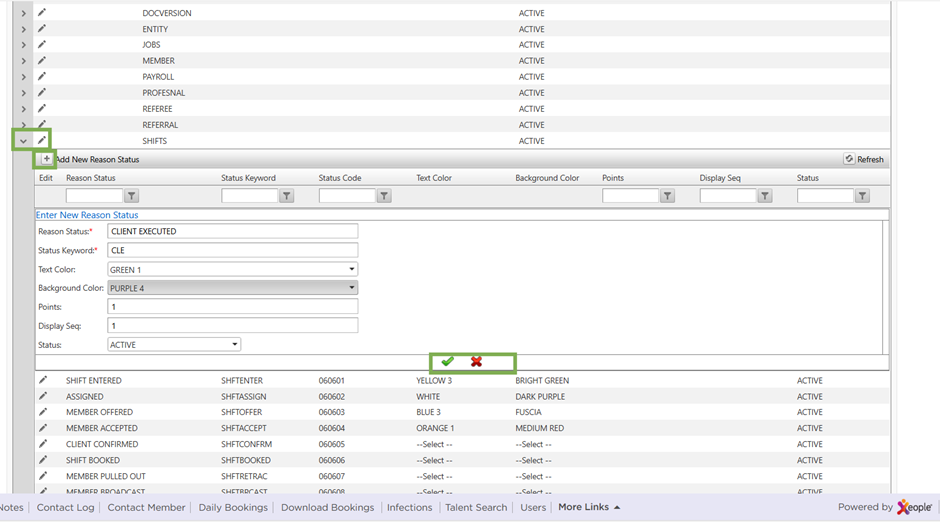Image resolution: width=940 pixels, height=522 pixels.
Task: Click the edit pencil for SHIFTS
Action: pos(42,140)
